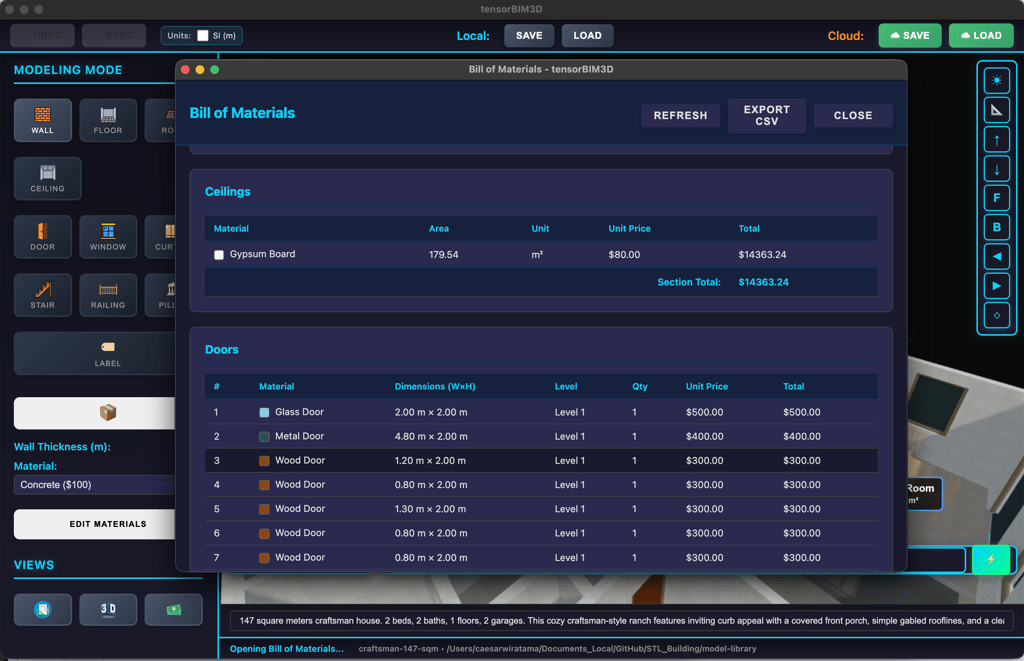This screenshot has height=661, width=1024.
Task: Click the local LOAD button
Action: click(587, 35)
